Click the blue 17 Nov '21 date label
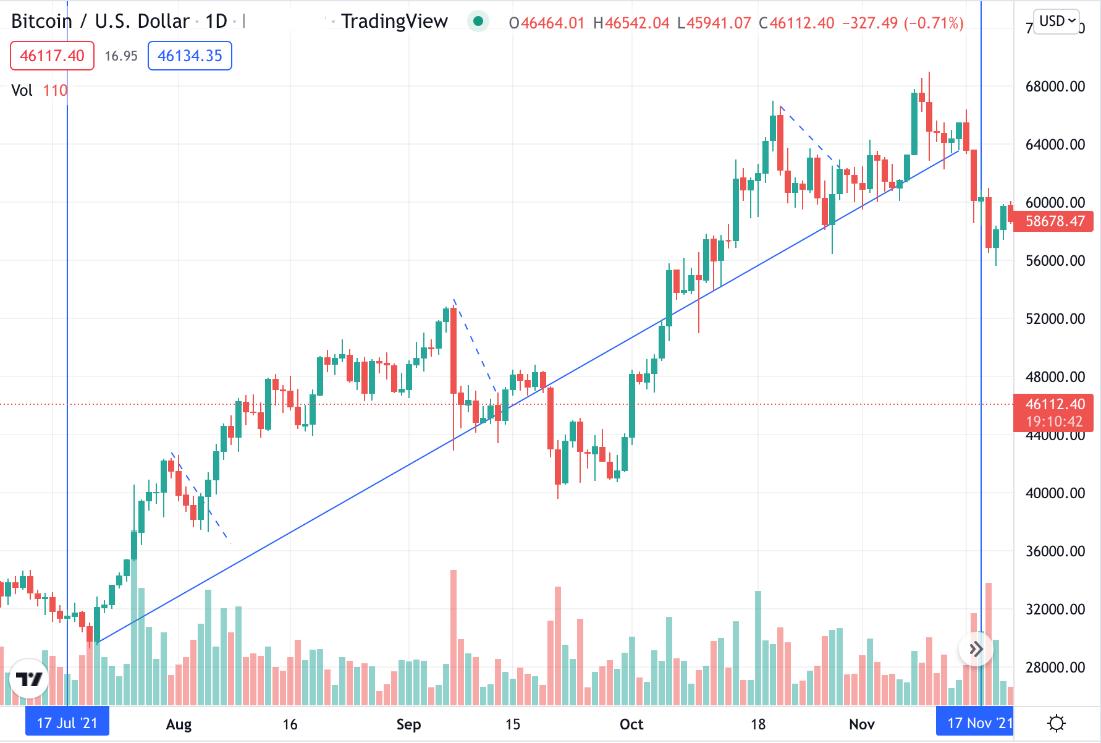Viewport: 1101px width, 743px height. (976, 723)
